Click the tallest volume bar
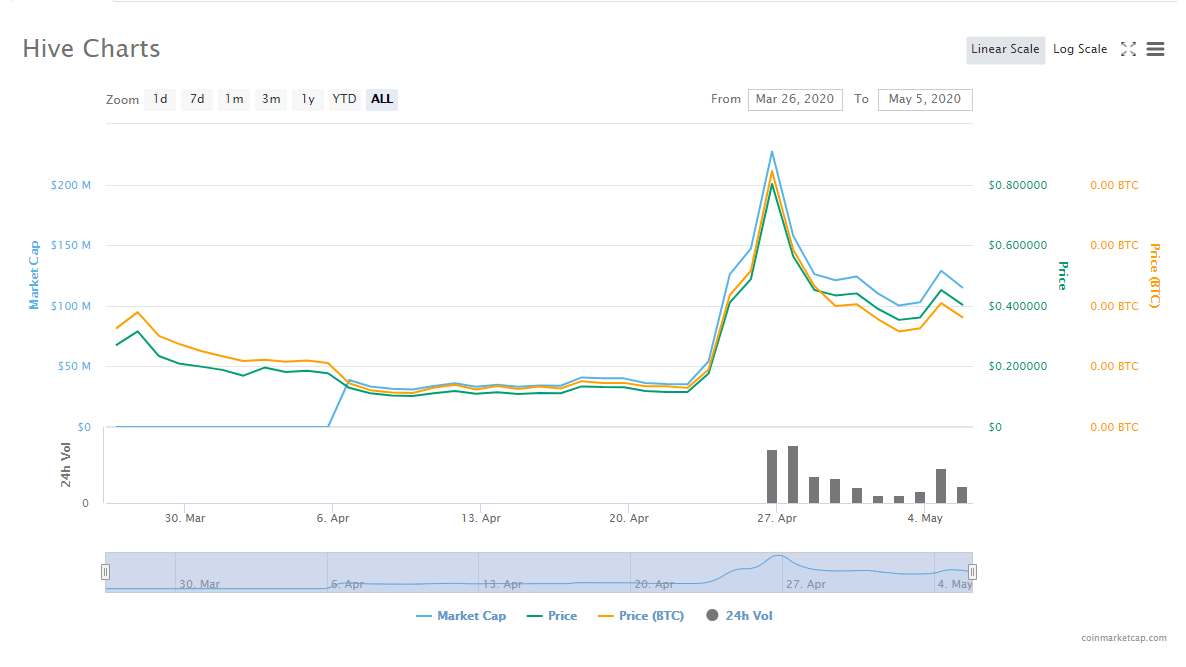The height and width of the screenshot is (667, 1186). (793, 474)
